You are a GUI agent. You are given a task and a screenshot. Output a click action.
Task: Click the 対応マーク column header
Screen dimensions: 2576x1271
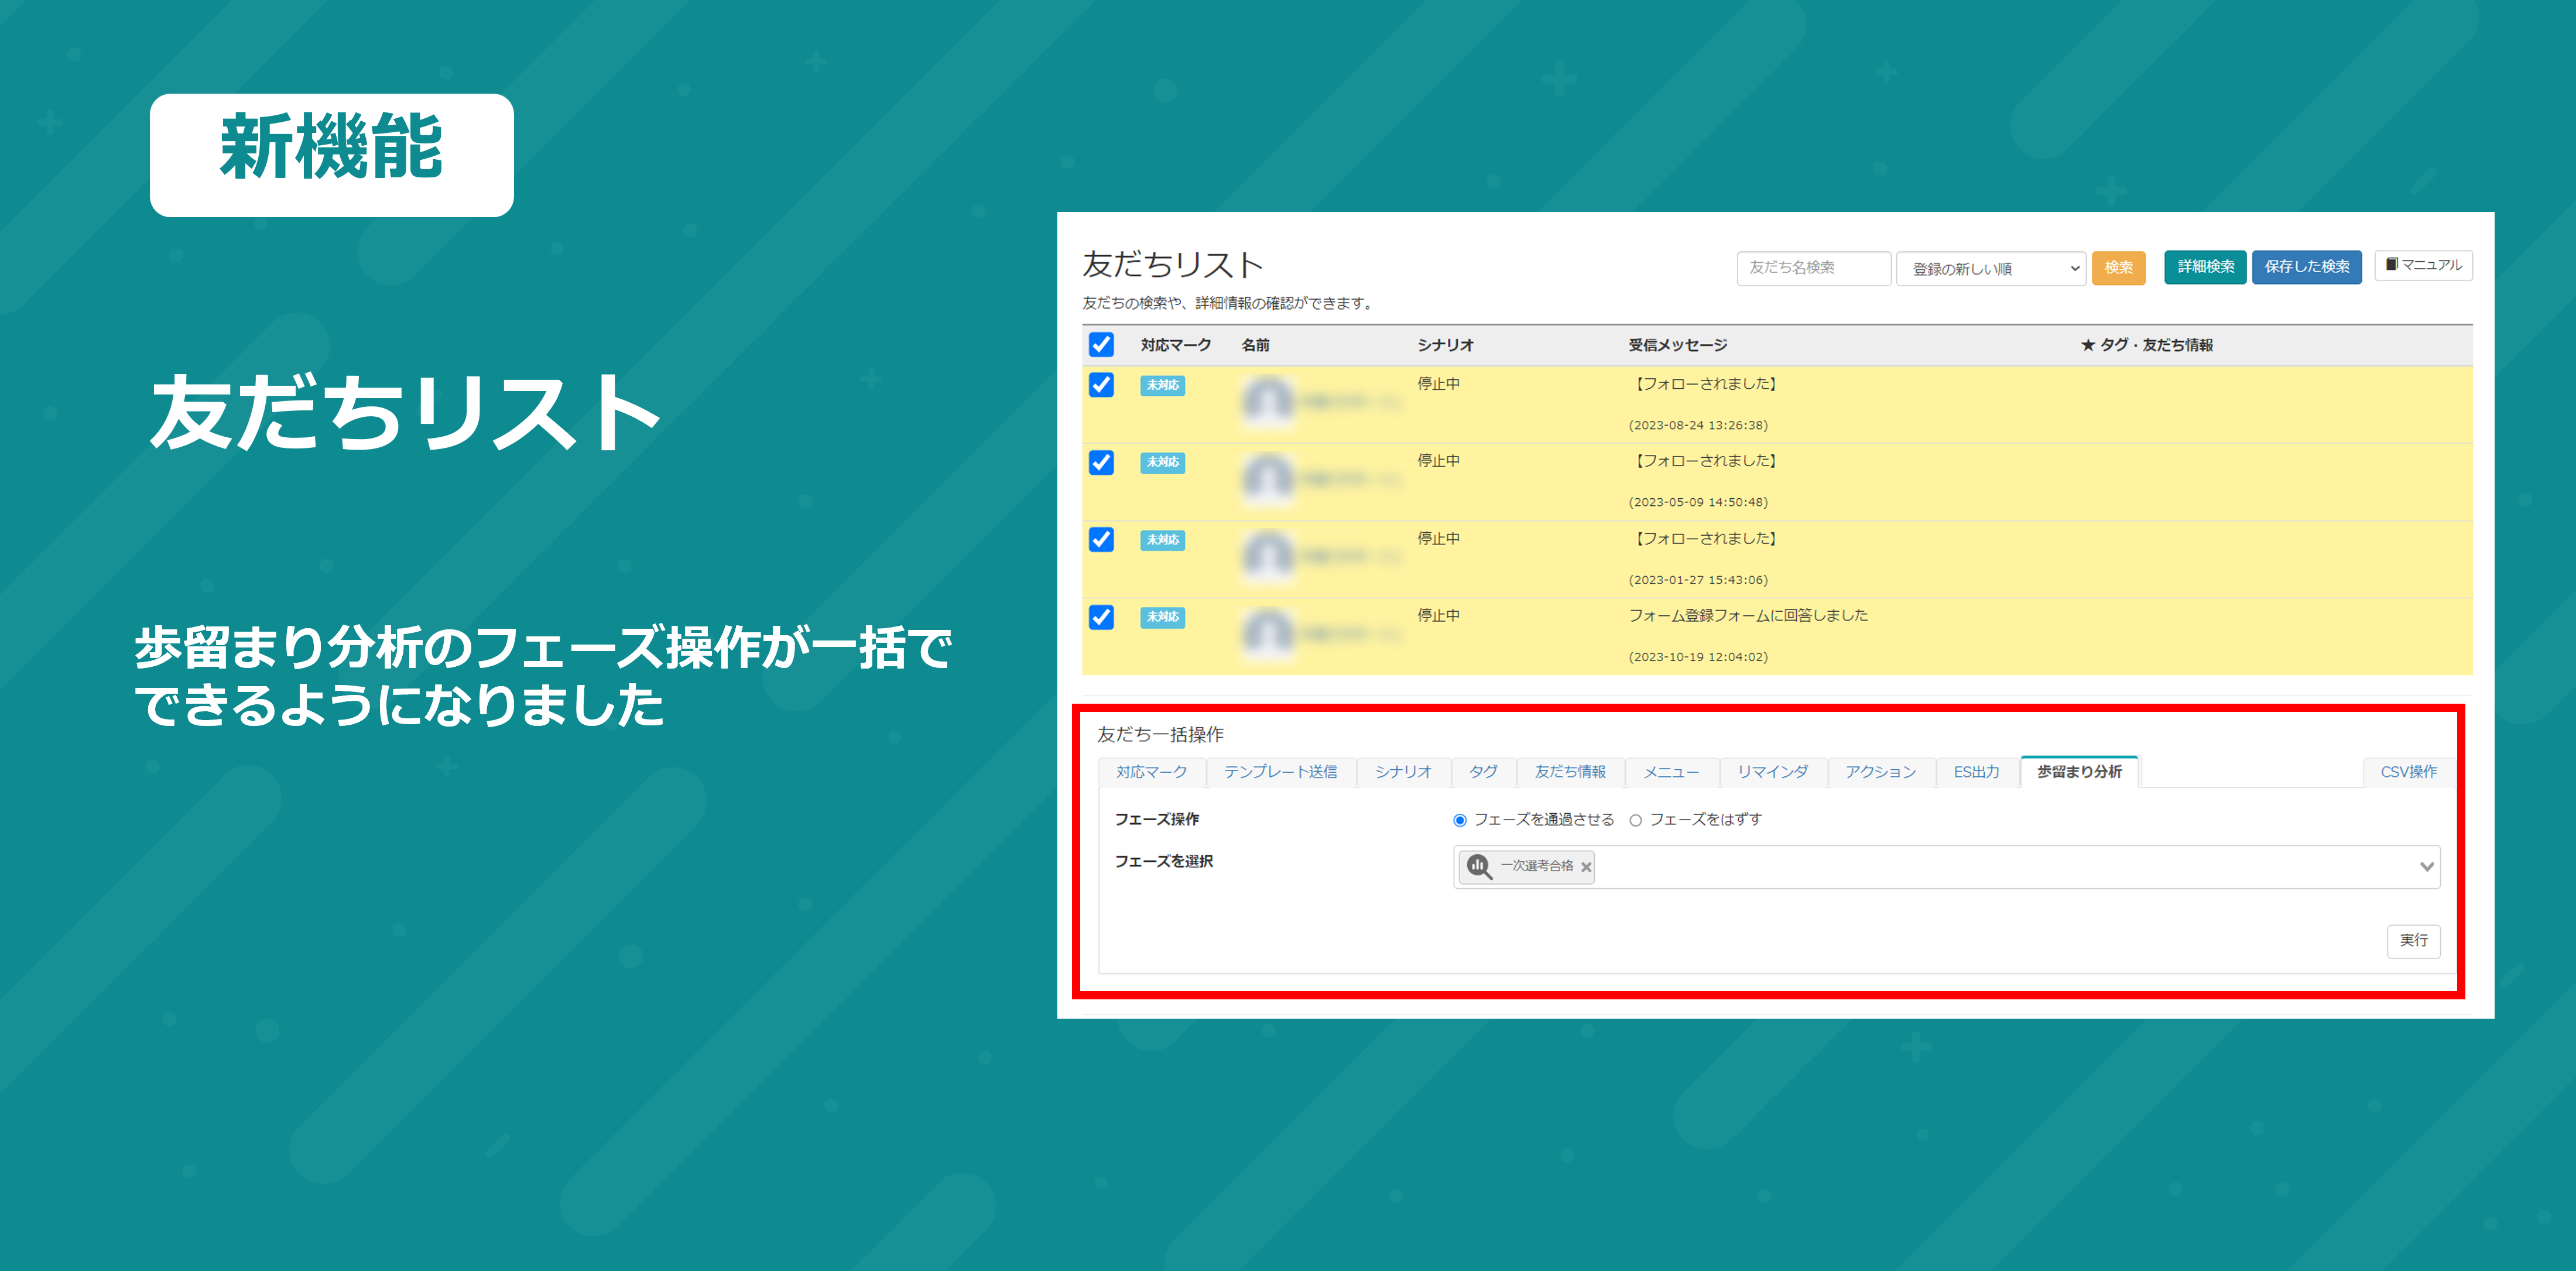click(x=1176, y=345)
